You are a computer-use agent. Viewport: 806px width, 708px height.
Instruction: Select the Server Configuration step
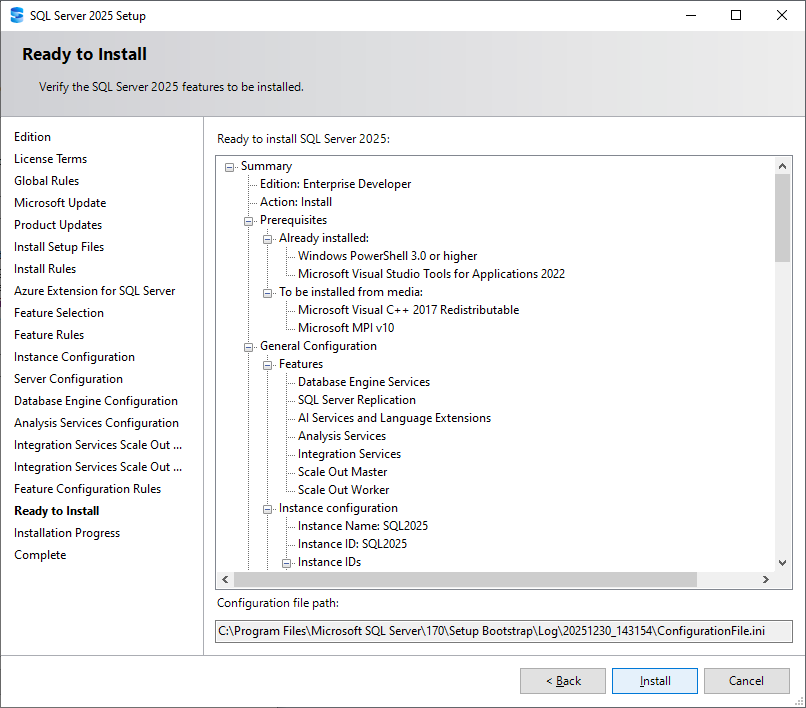pyautogui.click(x=68, y=379)
